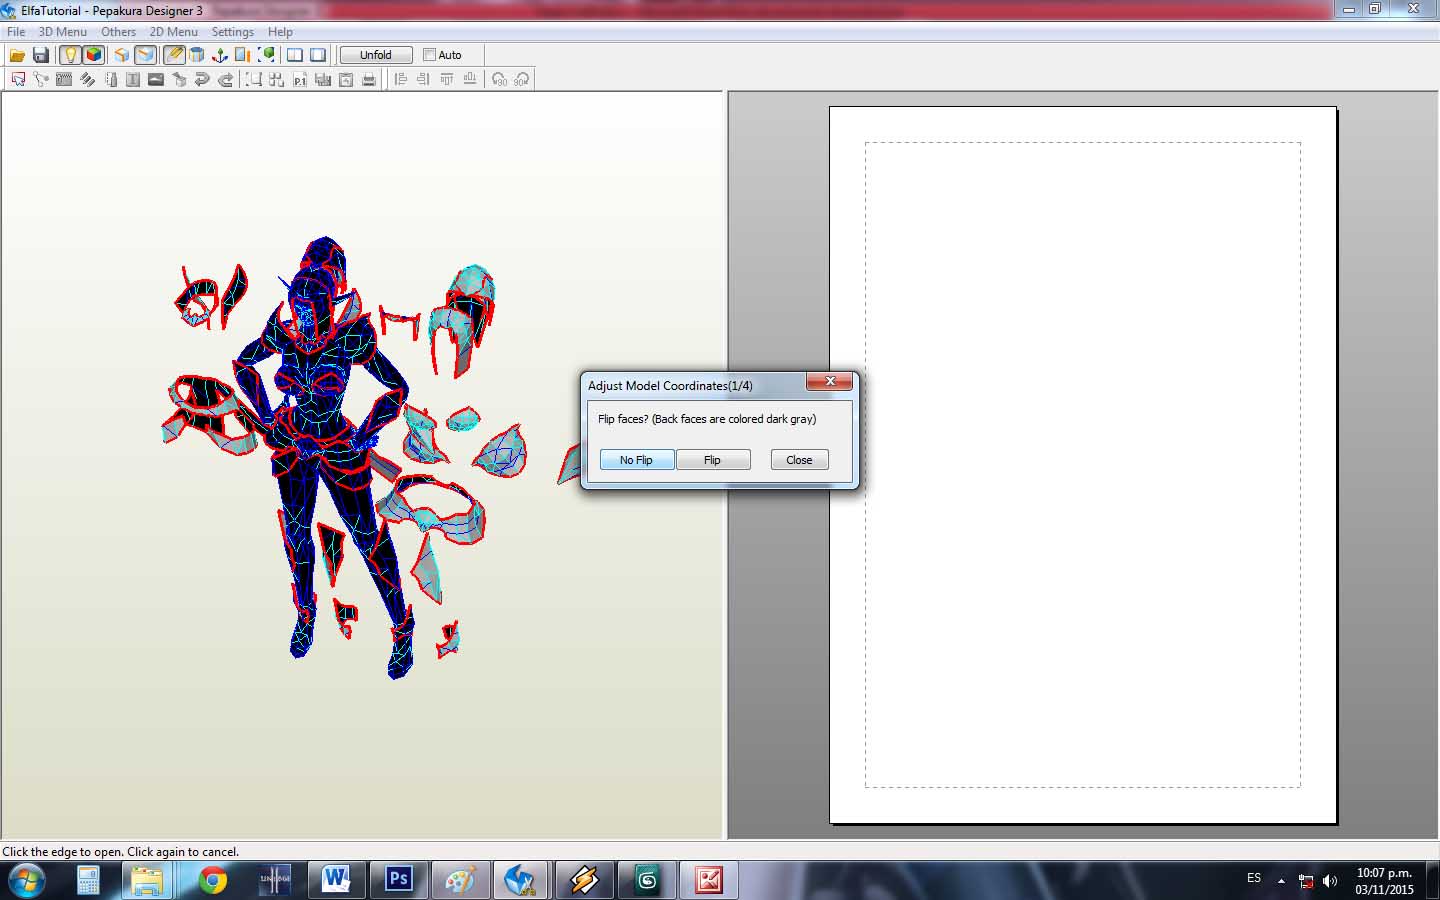Choose No Flip in the dialog
The width and height of the screenshot is (1440, 900).
(636, 460)
